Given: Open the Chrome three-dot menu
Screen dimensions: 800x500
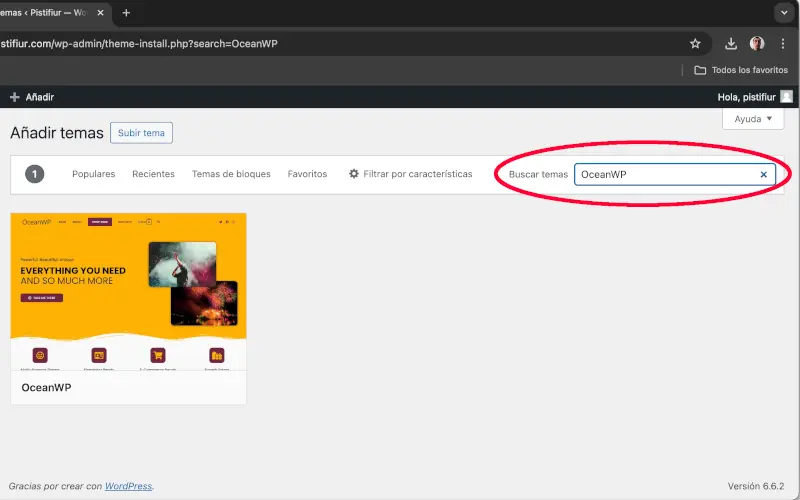Looking at the screenshot, I should [783, 44].
